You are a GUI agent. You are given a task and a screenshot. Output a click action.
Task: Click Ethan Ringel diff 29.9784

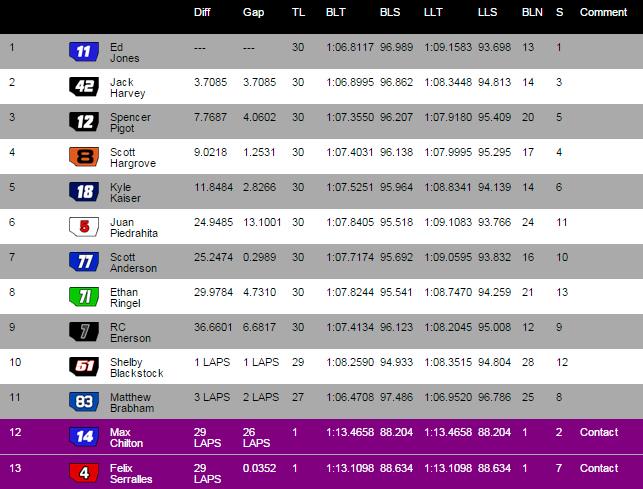[213, 292]
